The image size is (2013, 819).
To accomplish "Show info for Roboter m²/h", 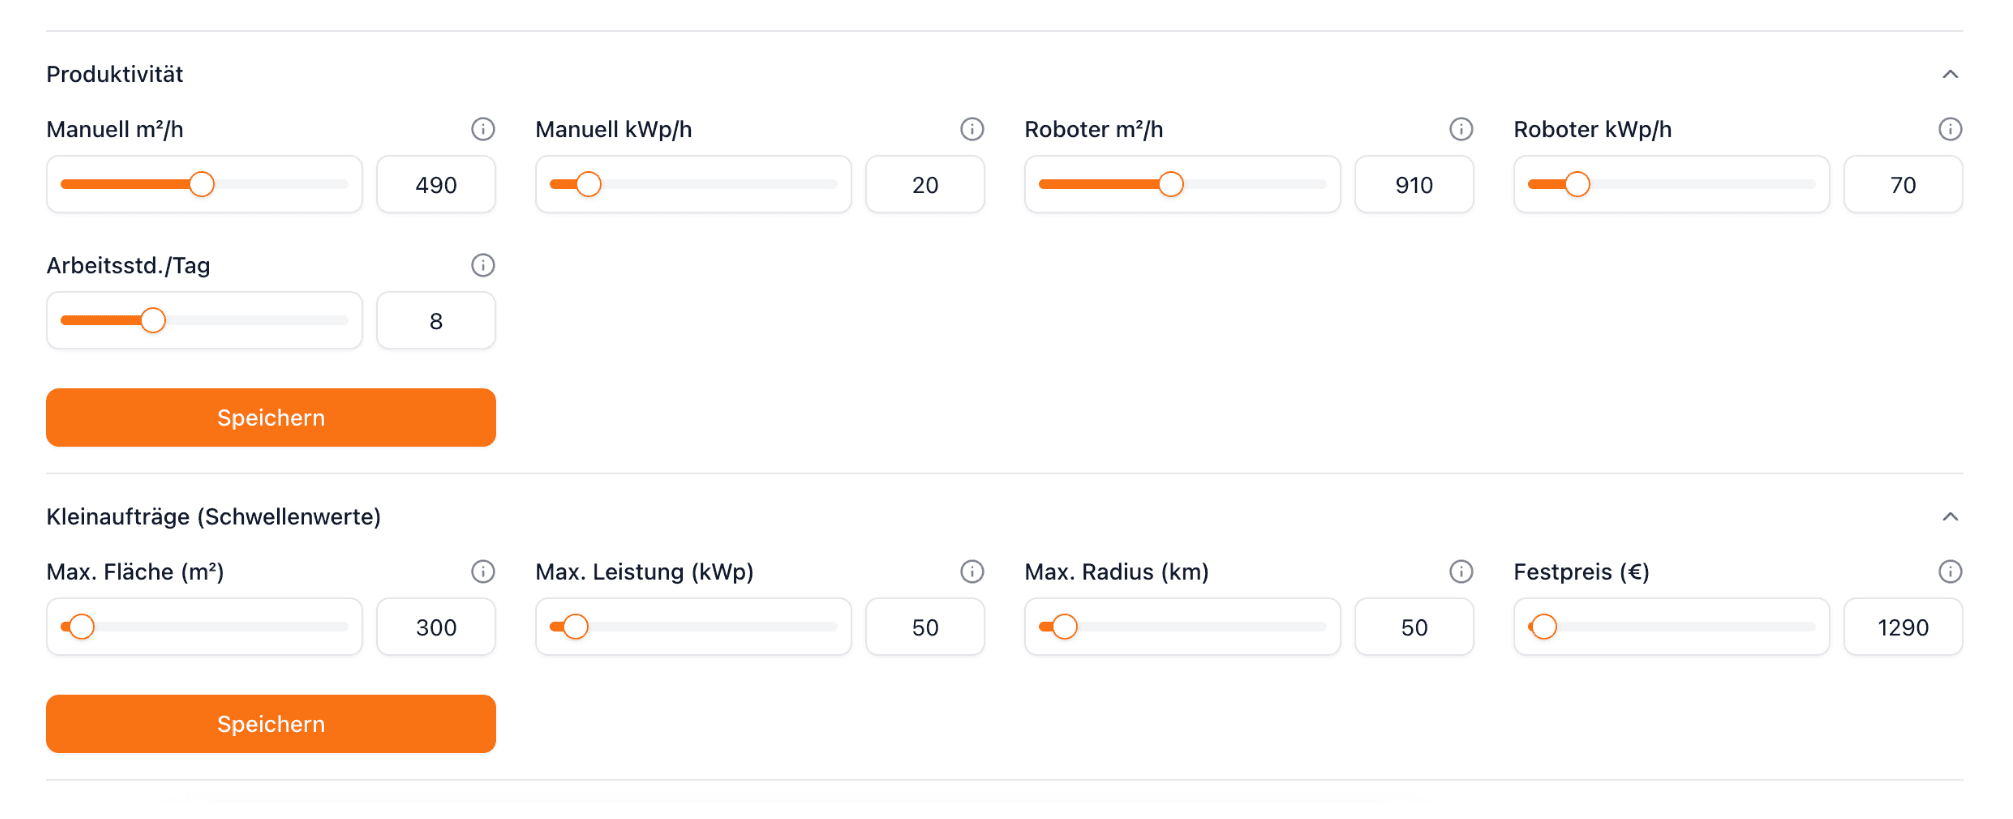I will tap(1461, 129).
